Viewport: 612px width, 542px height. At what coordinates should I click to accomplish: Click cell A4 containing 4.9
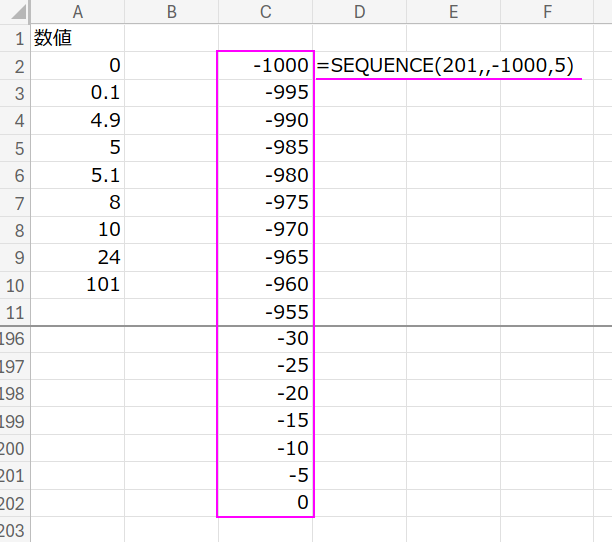coord(76,120)
